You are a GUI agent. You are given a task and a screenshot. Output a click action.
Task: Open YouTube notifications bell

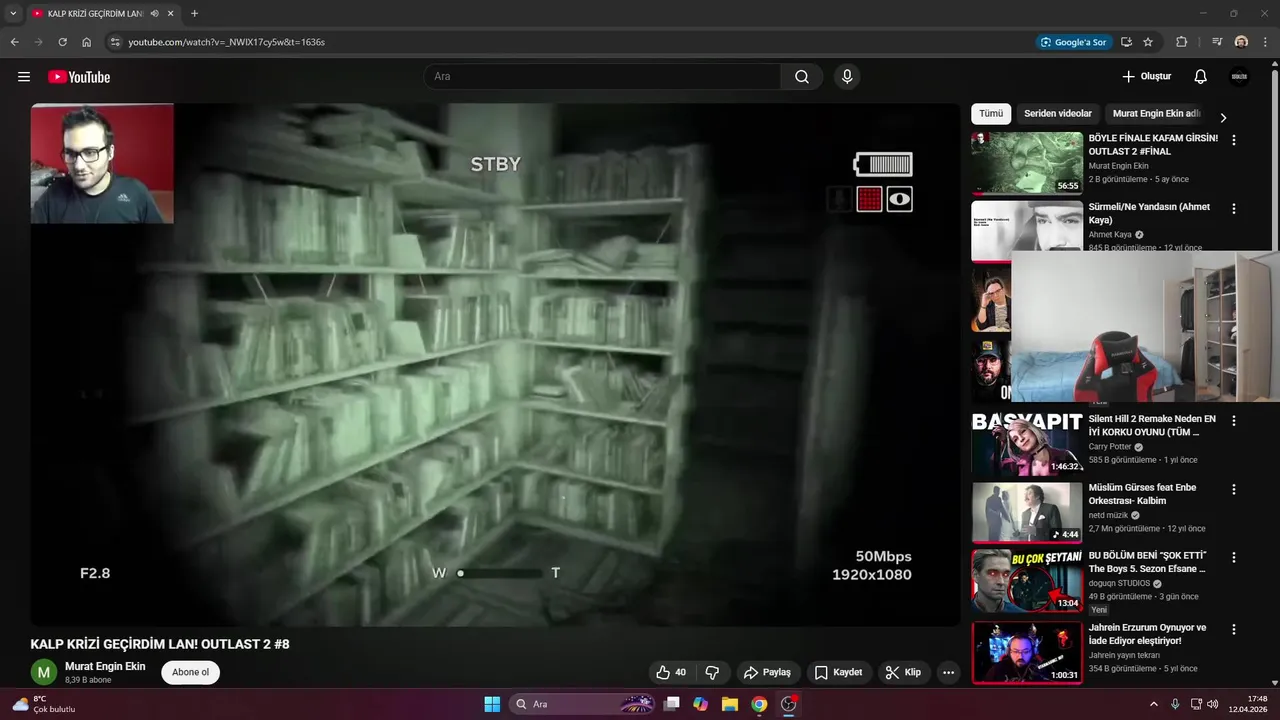1201,77
